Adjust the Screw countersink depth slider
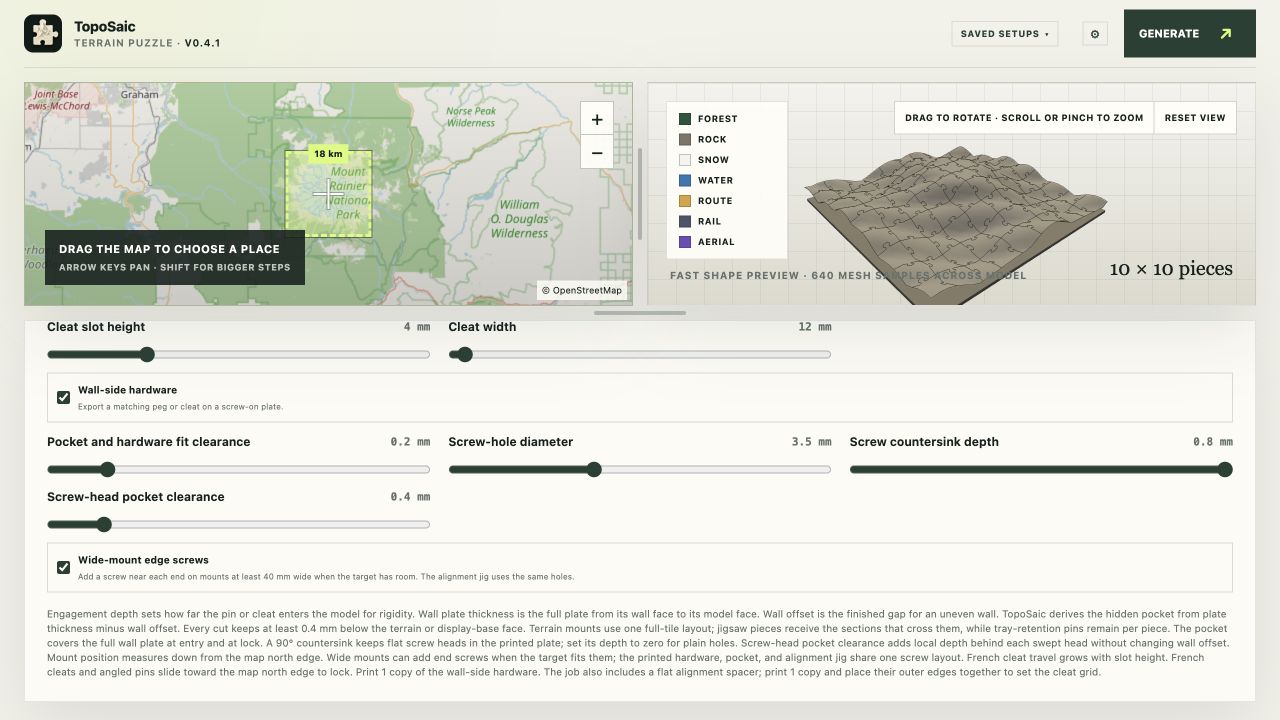Screen dimensions: 1280x720 (x=1041, y=469)
